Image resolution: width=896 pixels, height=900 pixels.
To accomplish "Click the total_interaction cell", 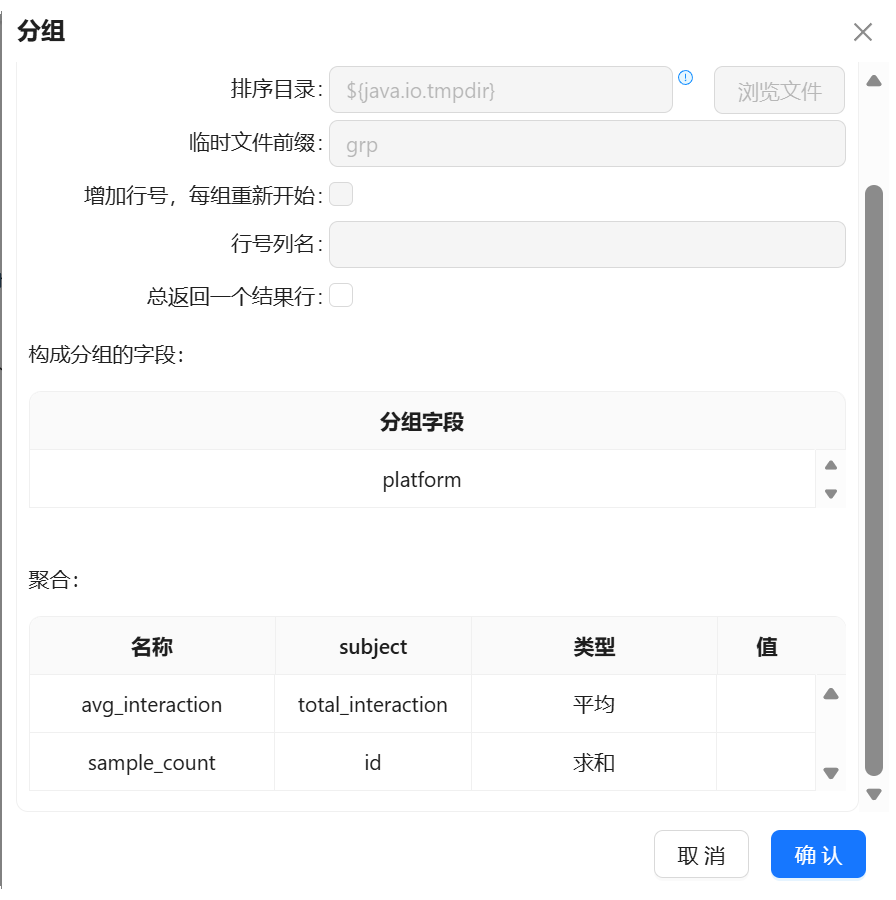I will (373, 704).
